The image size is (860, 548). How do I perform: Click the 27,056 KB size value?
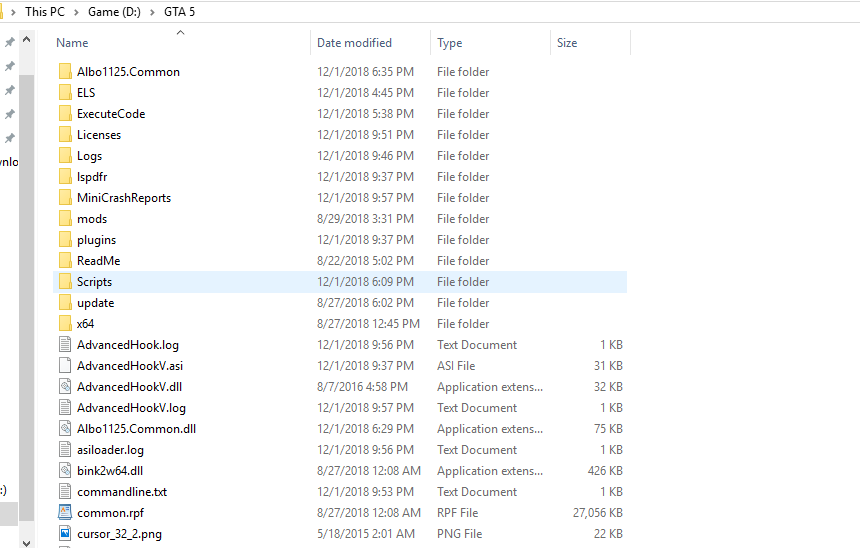[598, 512]
